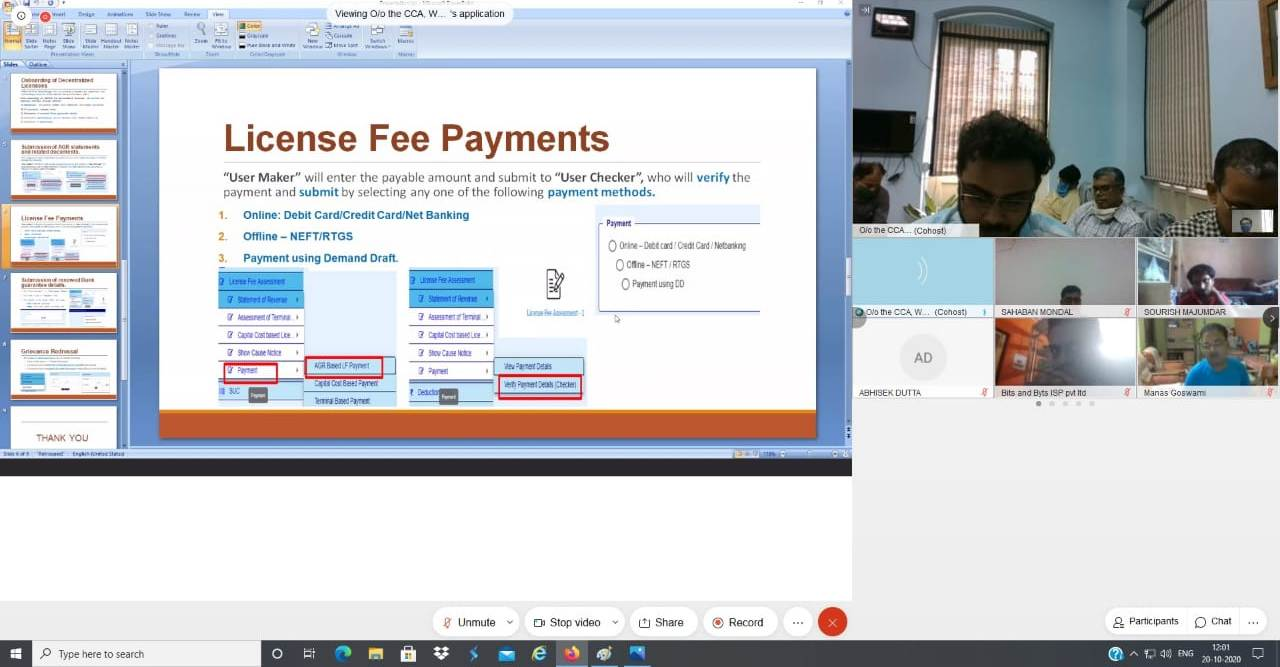Open Design ribbon tab
1280x667 pixels.
(86, 14)
